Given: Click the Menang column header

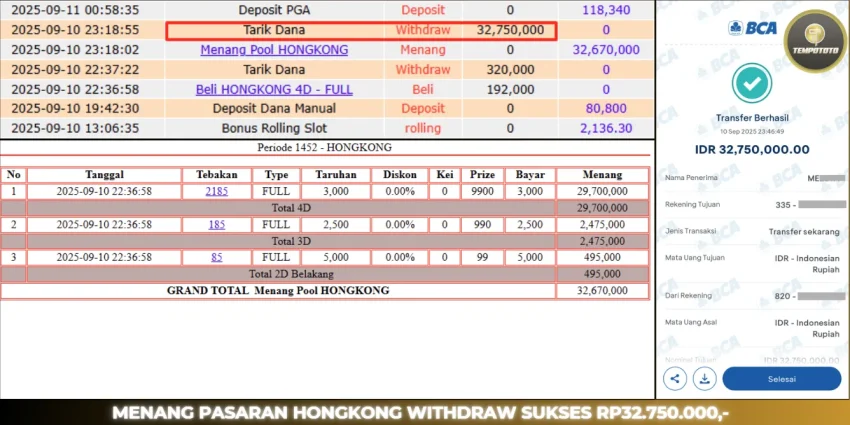Looking at the screenshot, I should pyautogui.click(x=602, y=175).
